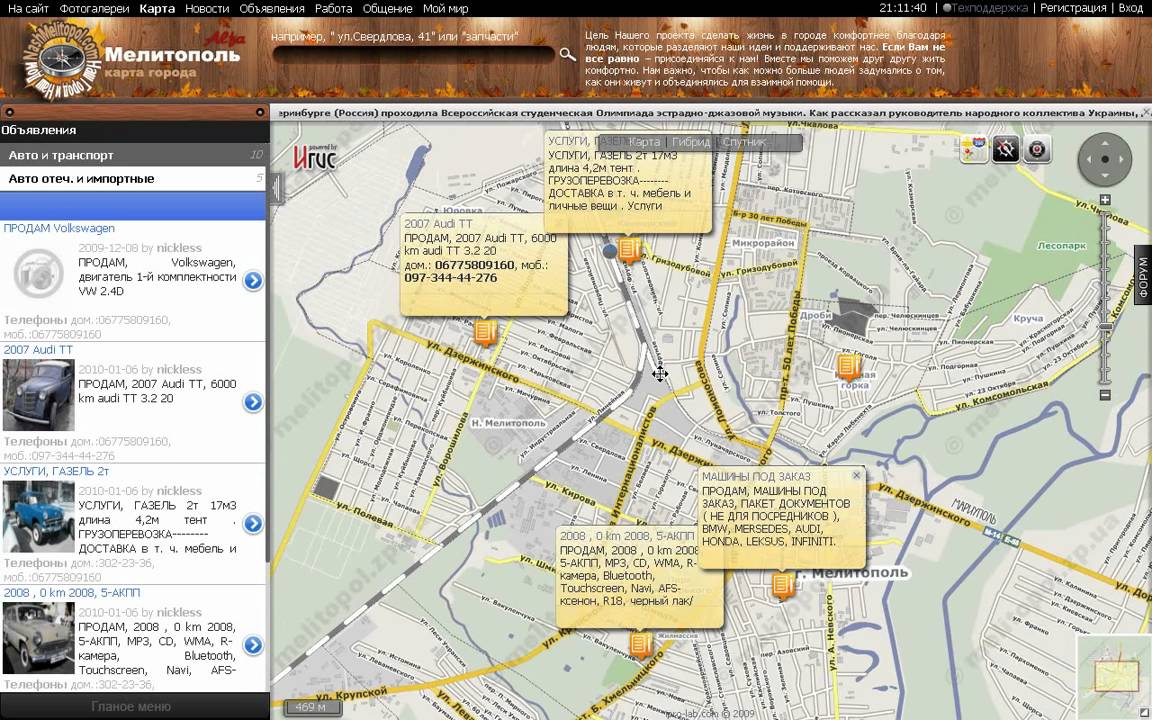Open the 'Общение' menu item
1152x720 pixels.
tap(387, 9)
